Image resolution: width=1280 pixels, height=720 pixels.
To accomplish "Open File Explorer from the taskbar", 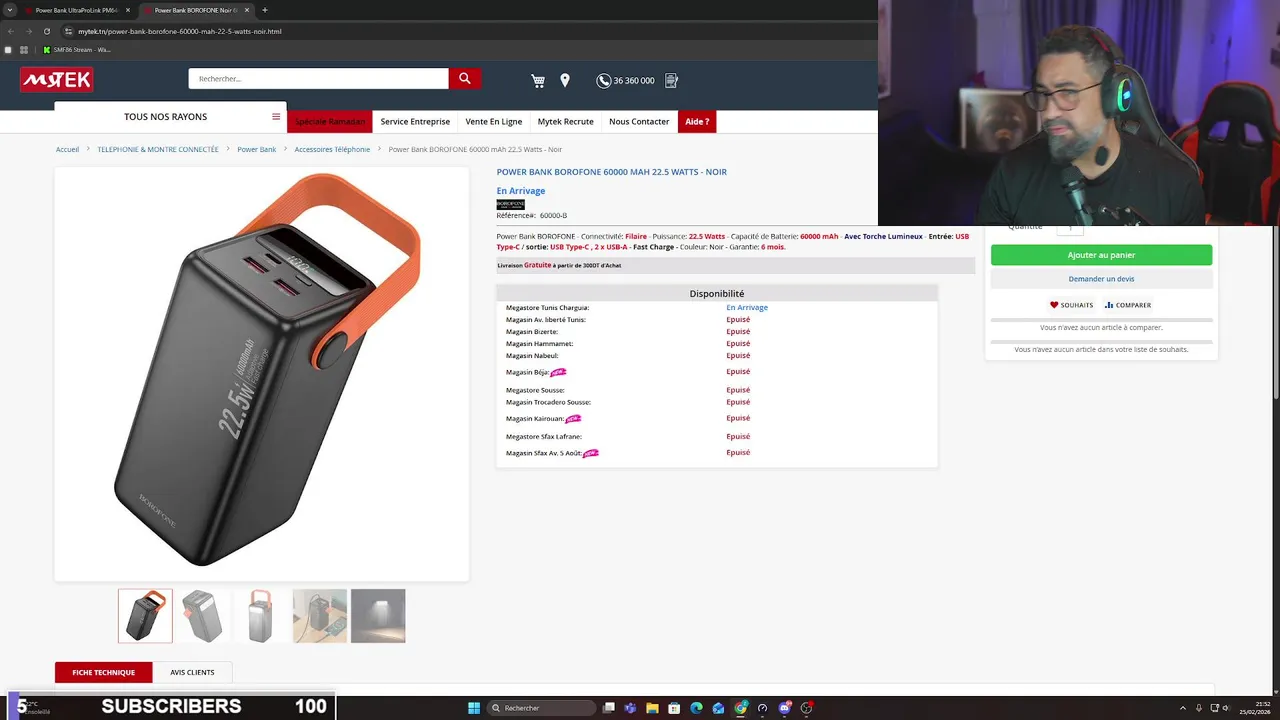I will point(652,708).
